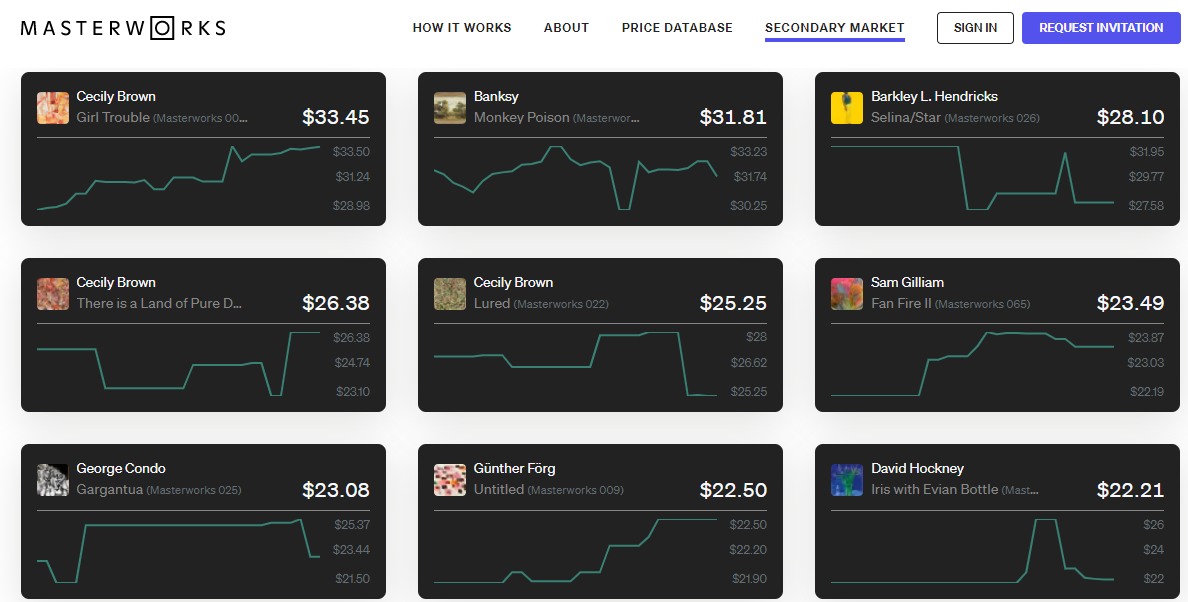
Task: Click the Lured price chart
Action: click(x=575, y=363)
